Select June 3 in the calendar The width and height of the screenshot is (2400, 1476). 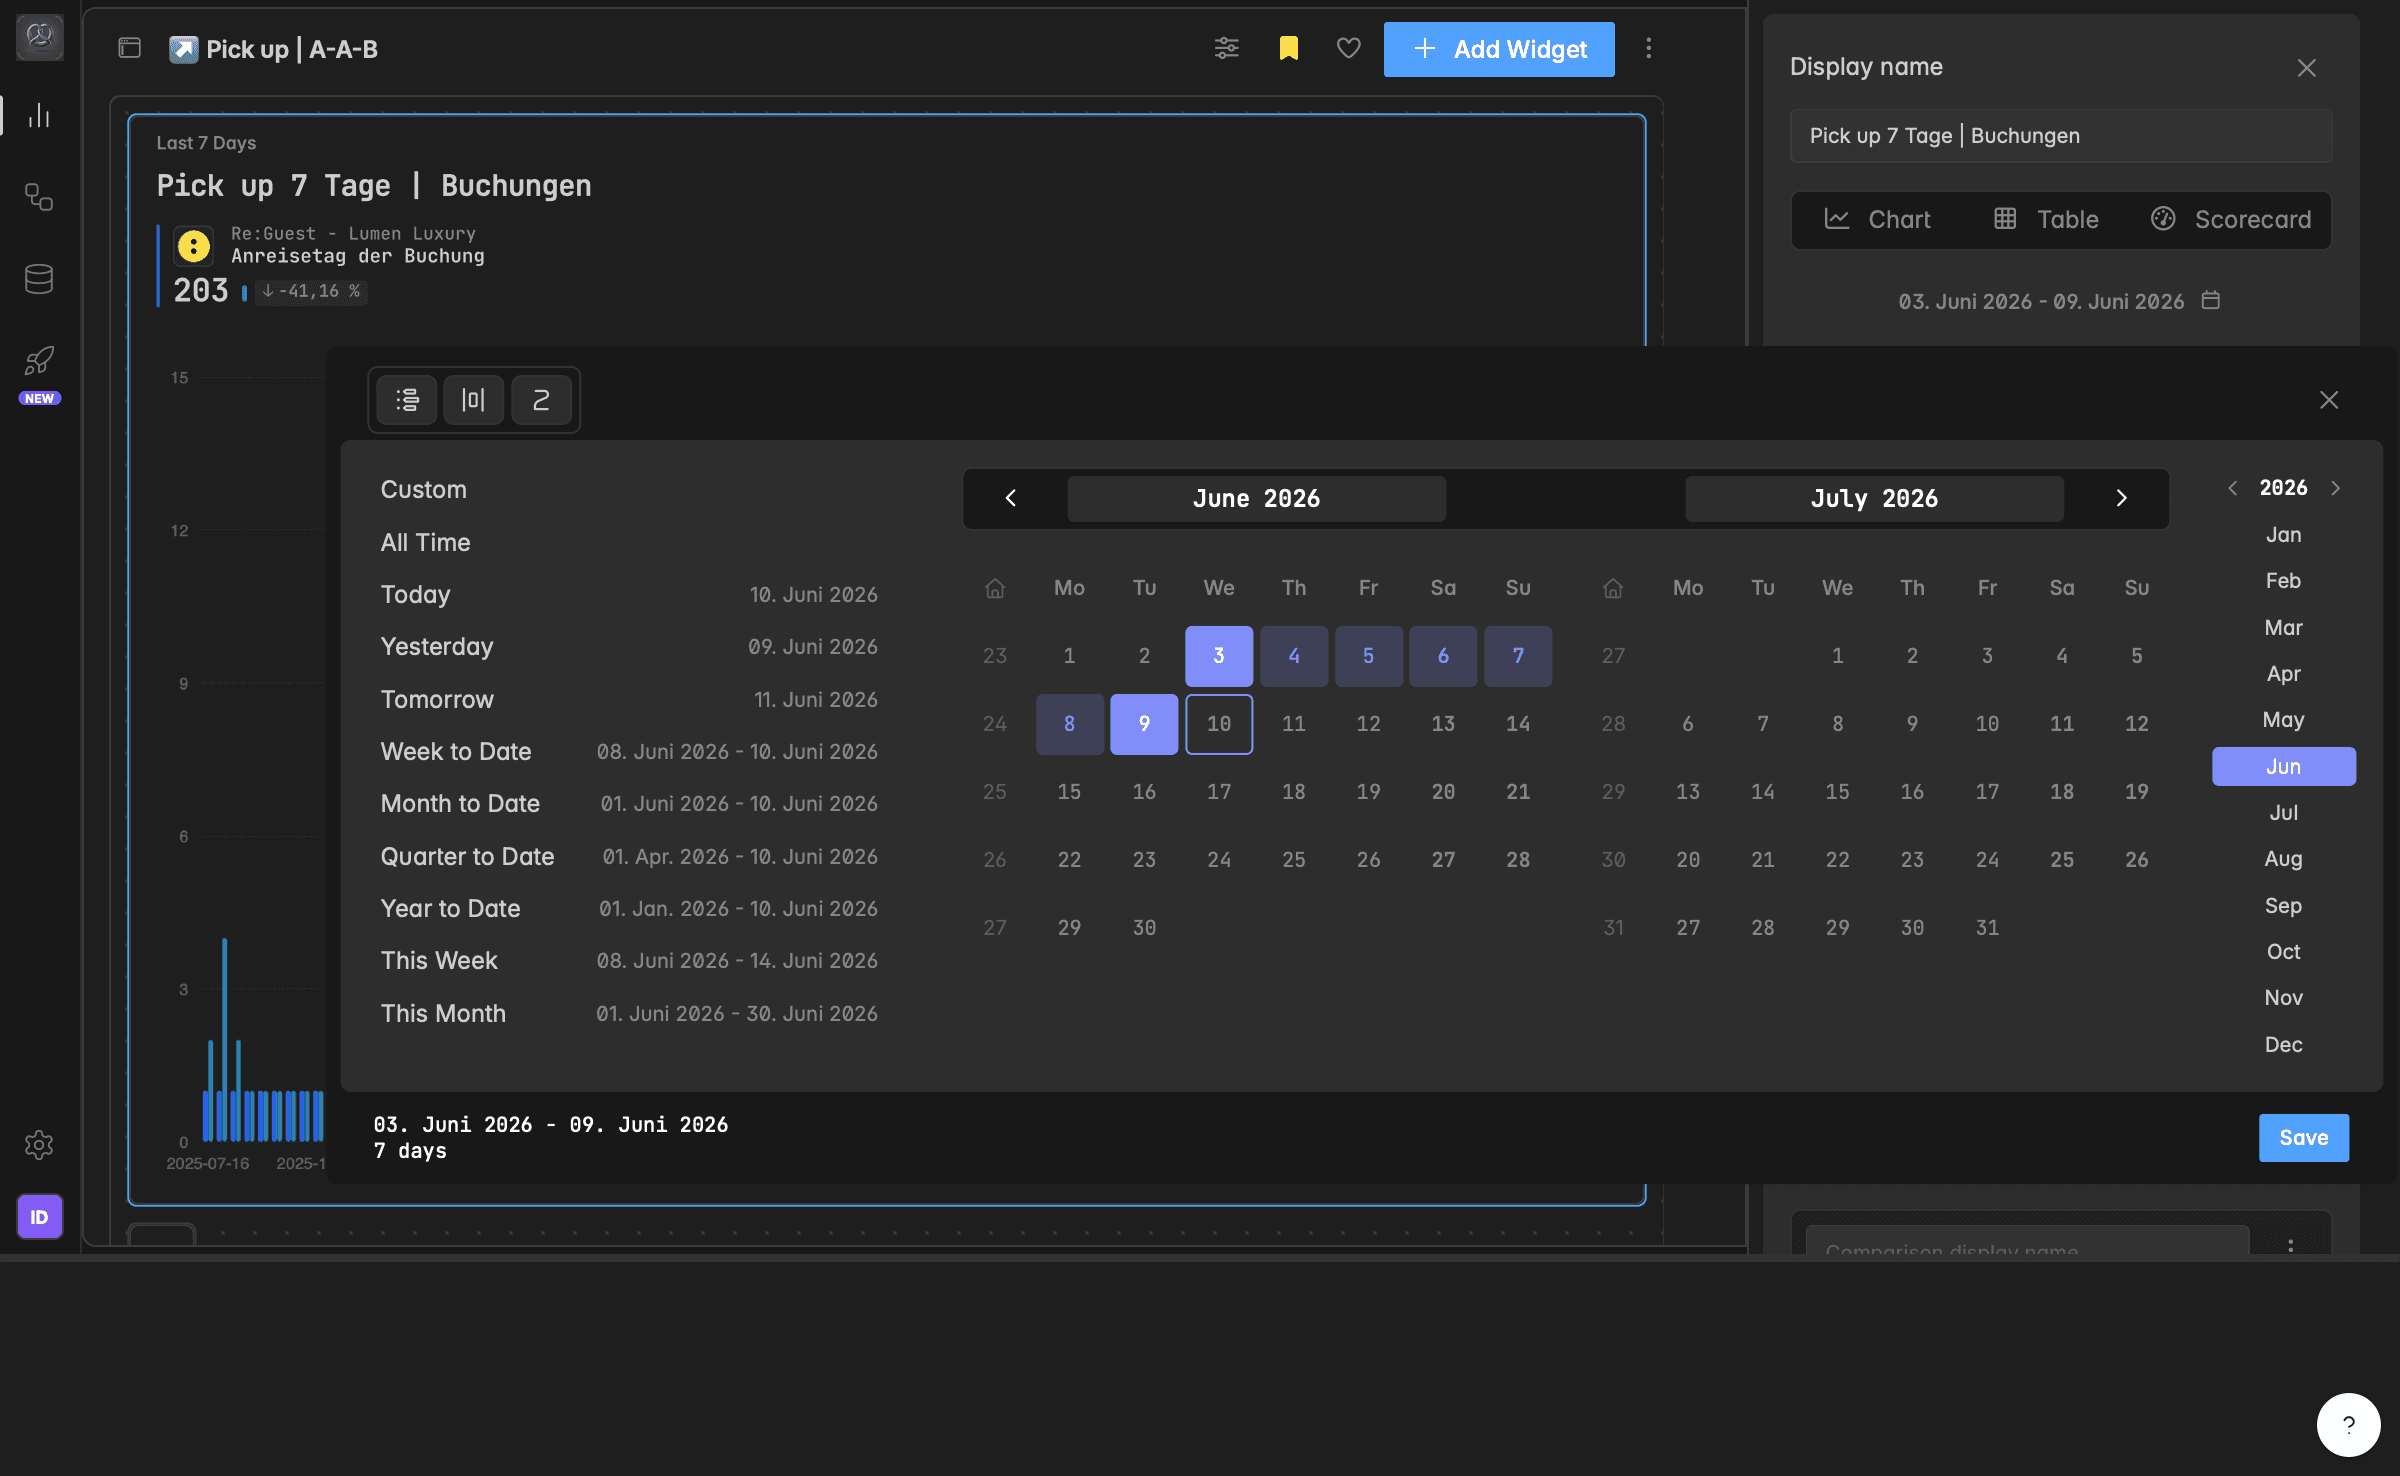pos(1219,656)
